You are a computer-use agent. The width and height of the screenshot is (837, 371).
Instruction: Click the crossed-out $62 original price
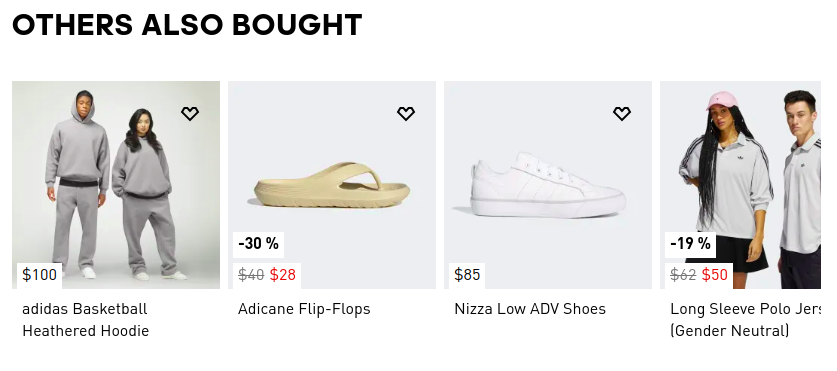[x=683, y=275]
